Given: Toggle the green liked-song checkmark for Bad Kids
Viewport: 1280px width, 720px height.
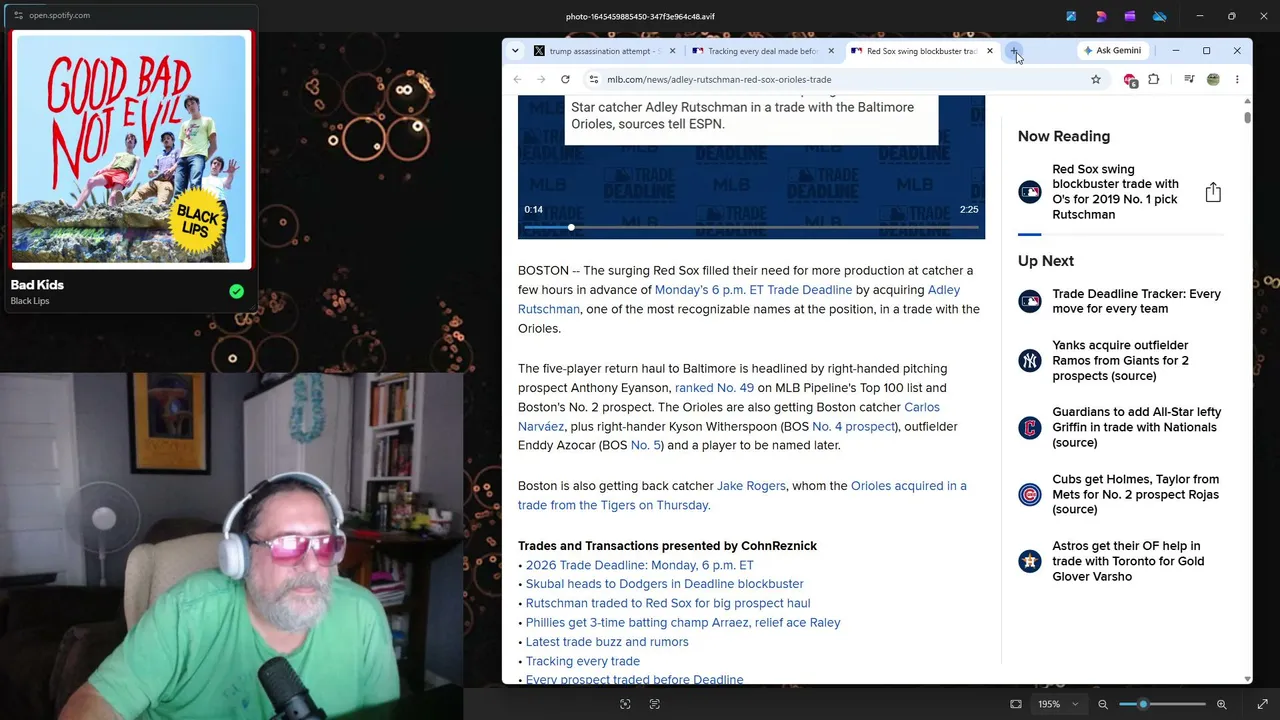Looking at the screenshot, I should 236,291.
